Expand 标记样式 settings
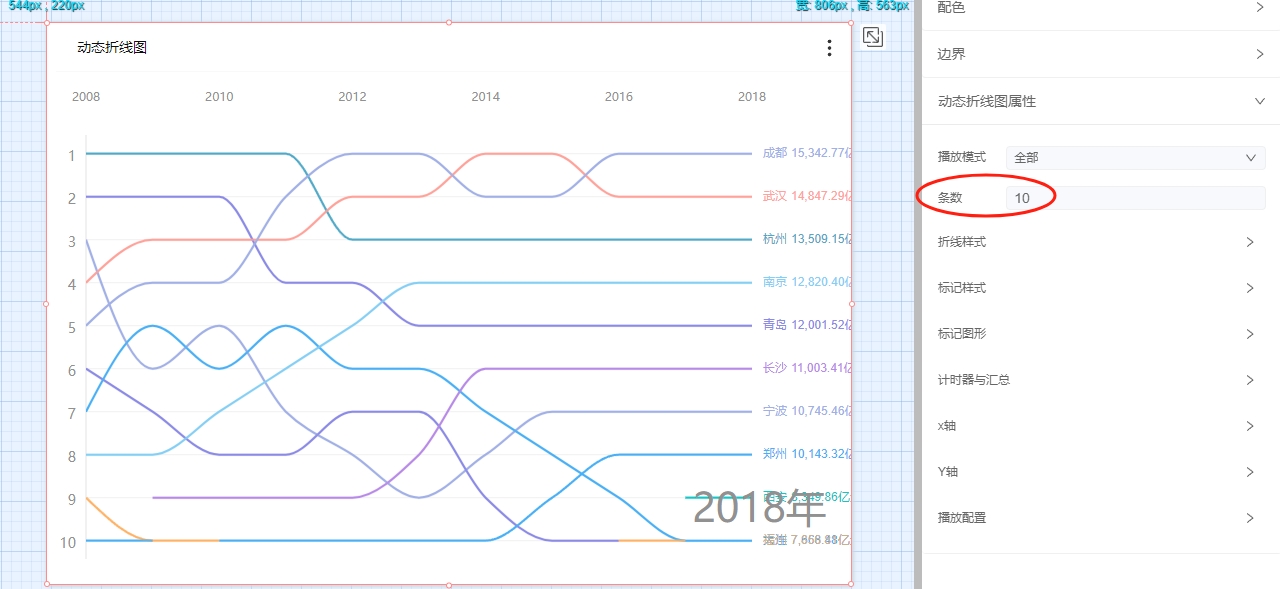Image resolution: width=1280 pixels, height=589 pixels. pyautogui.click(x=1100, y=288)
